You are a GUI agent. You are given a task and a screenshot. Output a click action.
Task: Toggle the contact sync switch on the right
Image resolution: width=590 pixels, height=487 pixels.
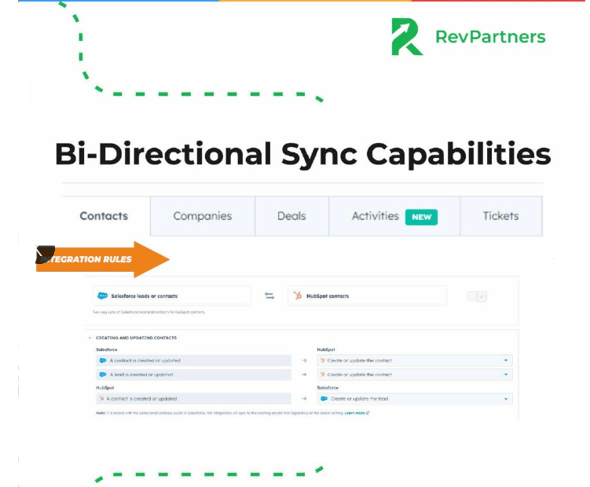tap(477, 297)
